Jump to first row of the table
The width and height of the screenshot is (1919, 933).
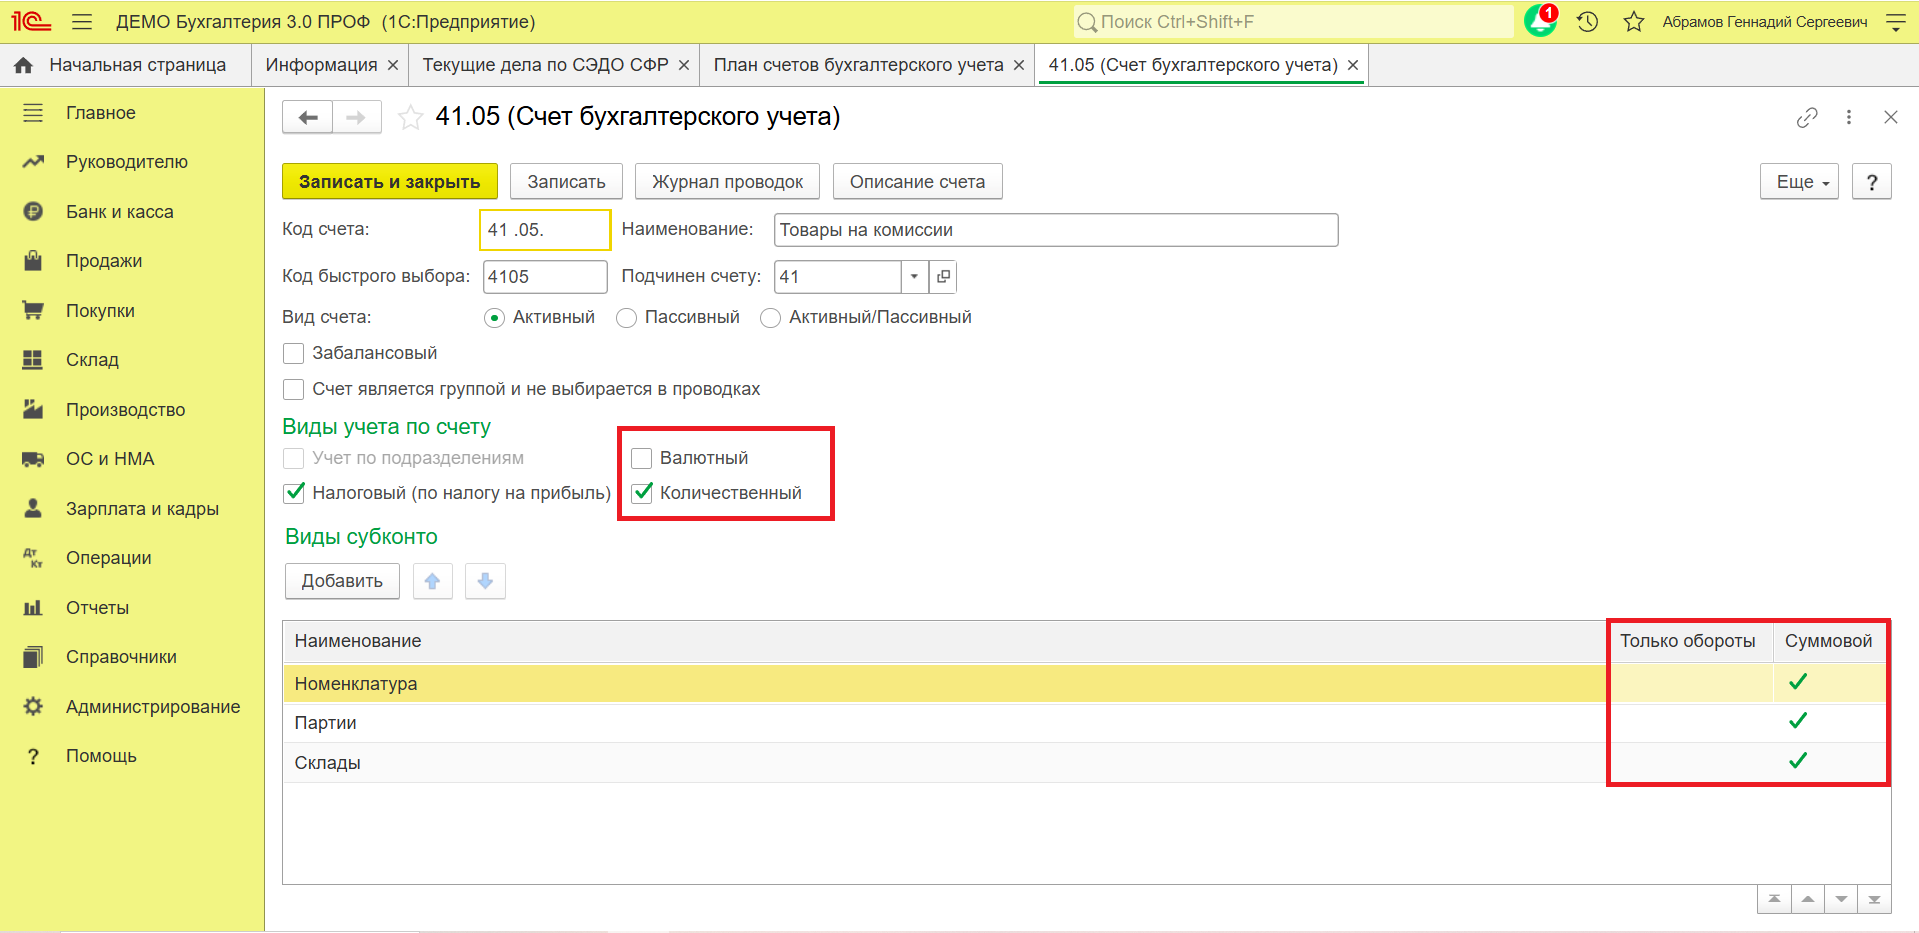[1774, 899]
